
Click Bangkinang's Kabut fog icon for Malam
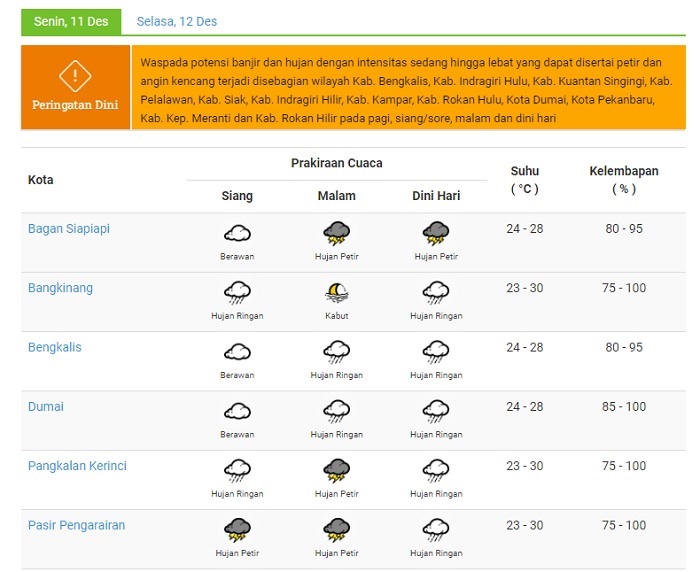337,292
